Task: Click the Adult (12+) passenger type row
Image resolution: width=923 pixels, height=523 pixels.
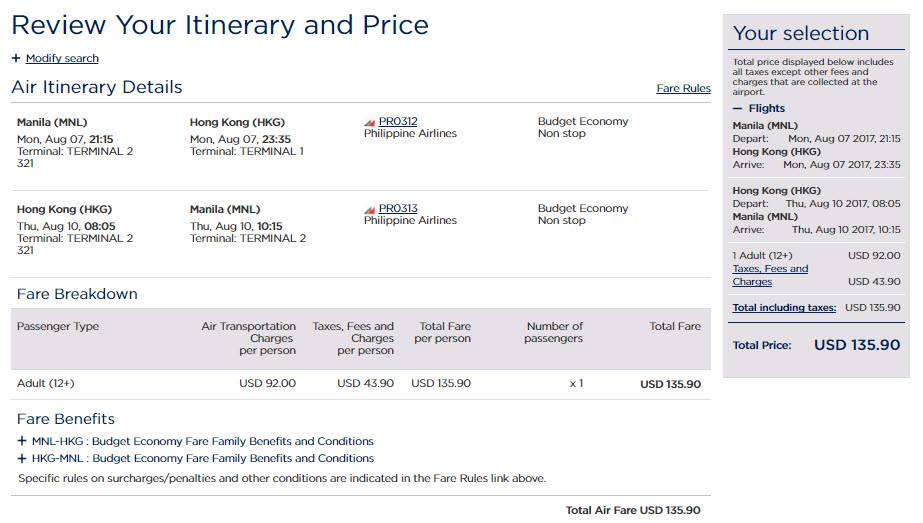Action: (x=46, y=383)
